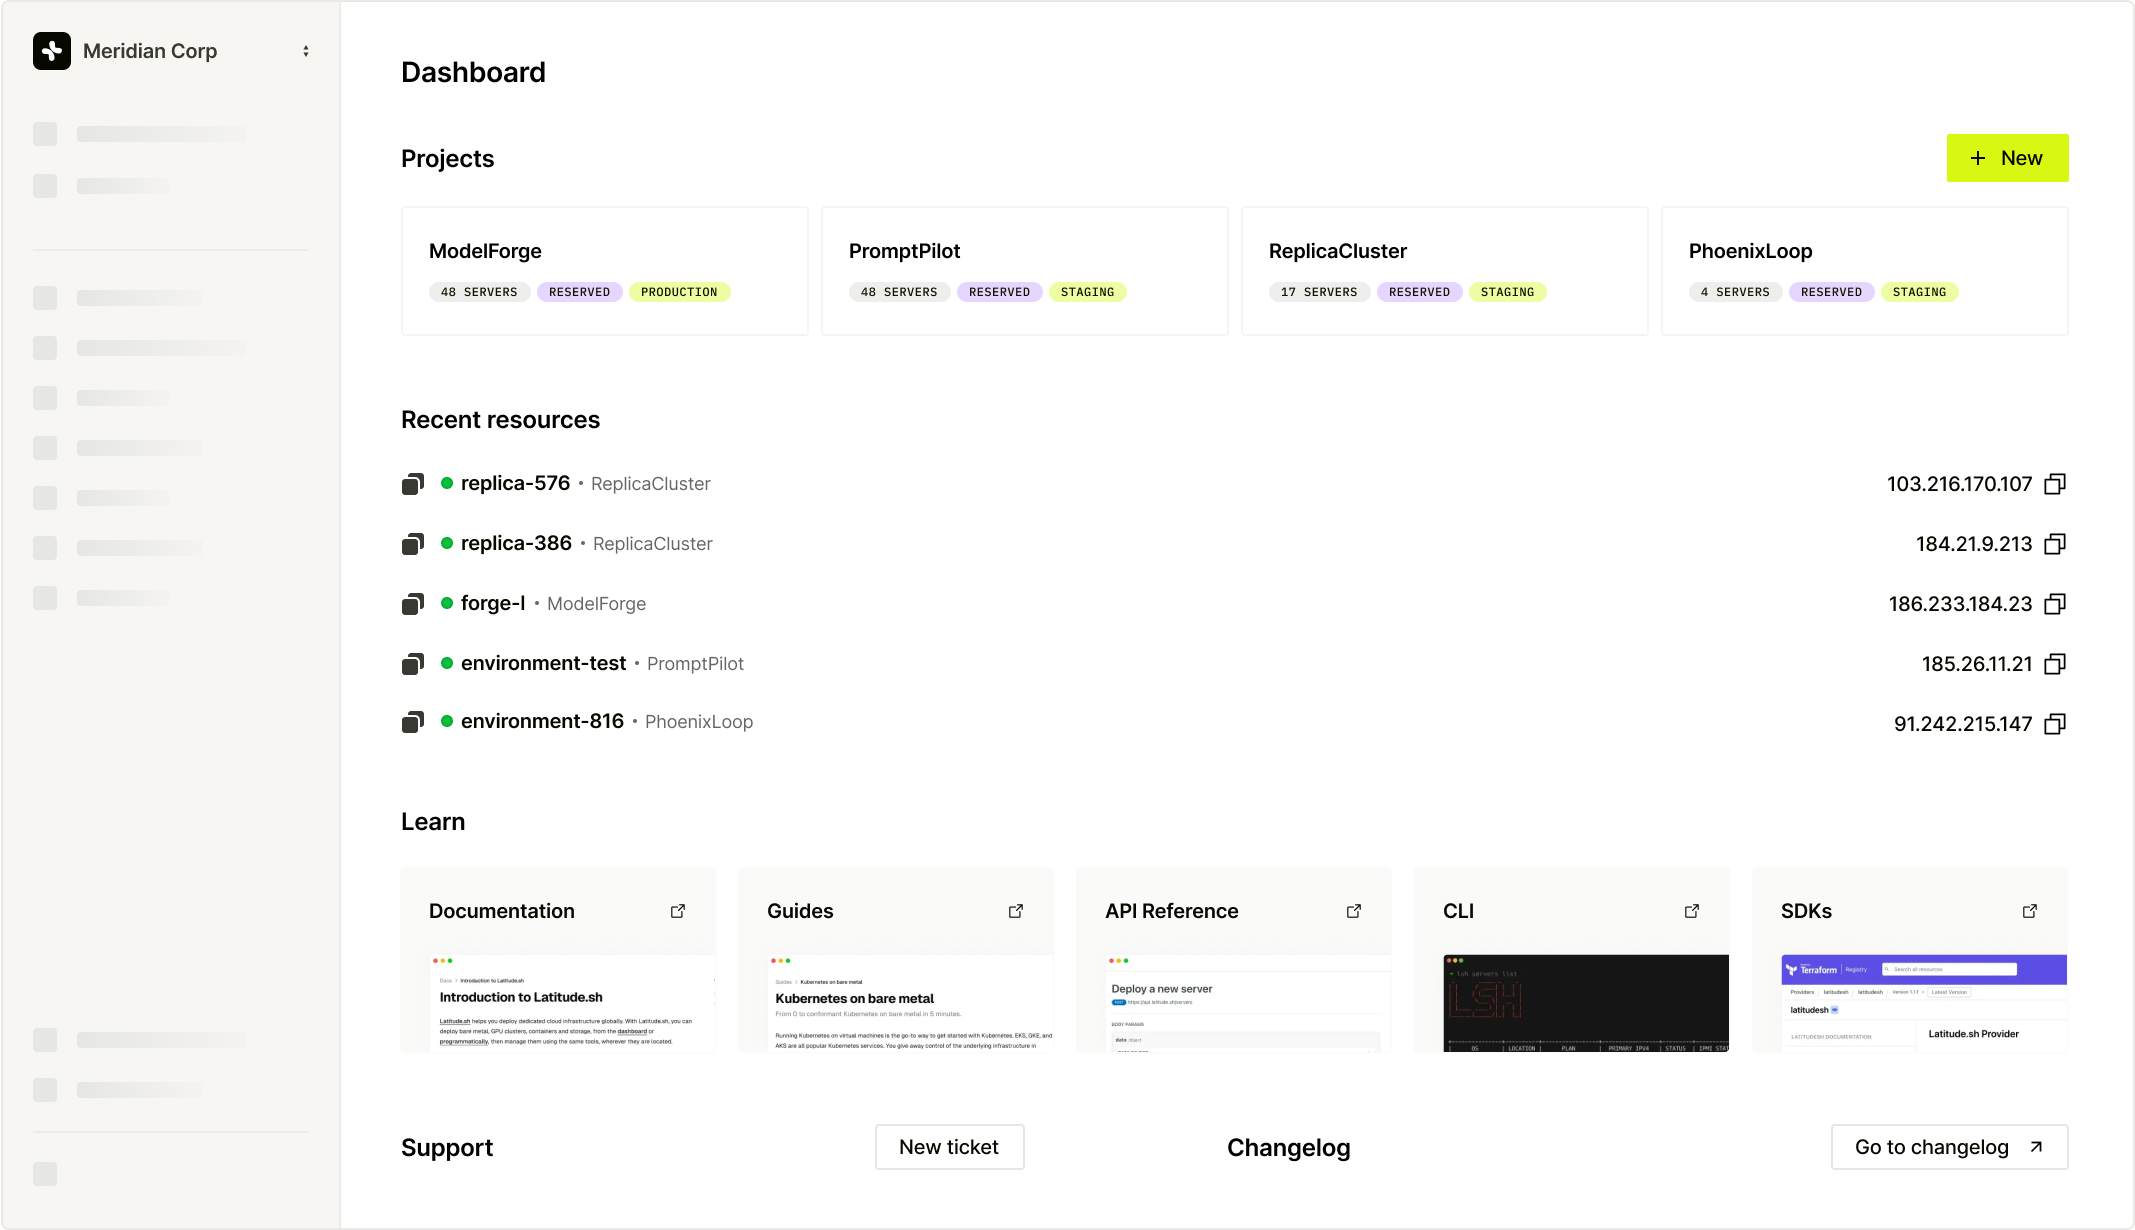The height and width of the screenshot is (1230, 2135).
Task: Open the CLI terminal preview thumbnail
Action: (1586, 1003)
